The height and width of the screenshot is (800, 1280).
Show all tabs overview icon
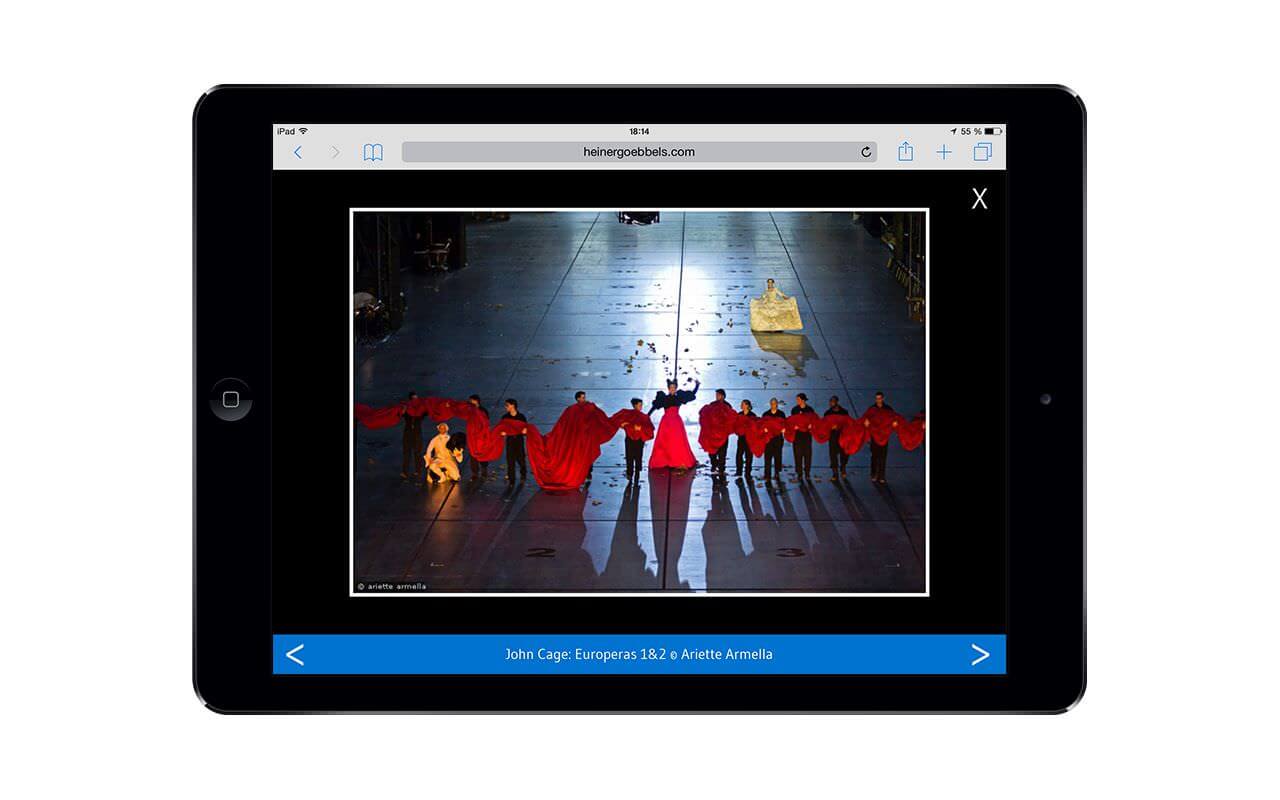point(982,152)
